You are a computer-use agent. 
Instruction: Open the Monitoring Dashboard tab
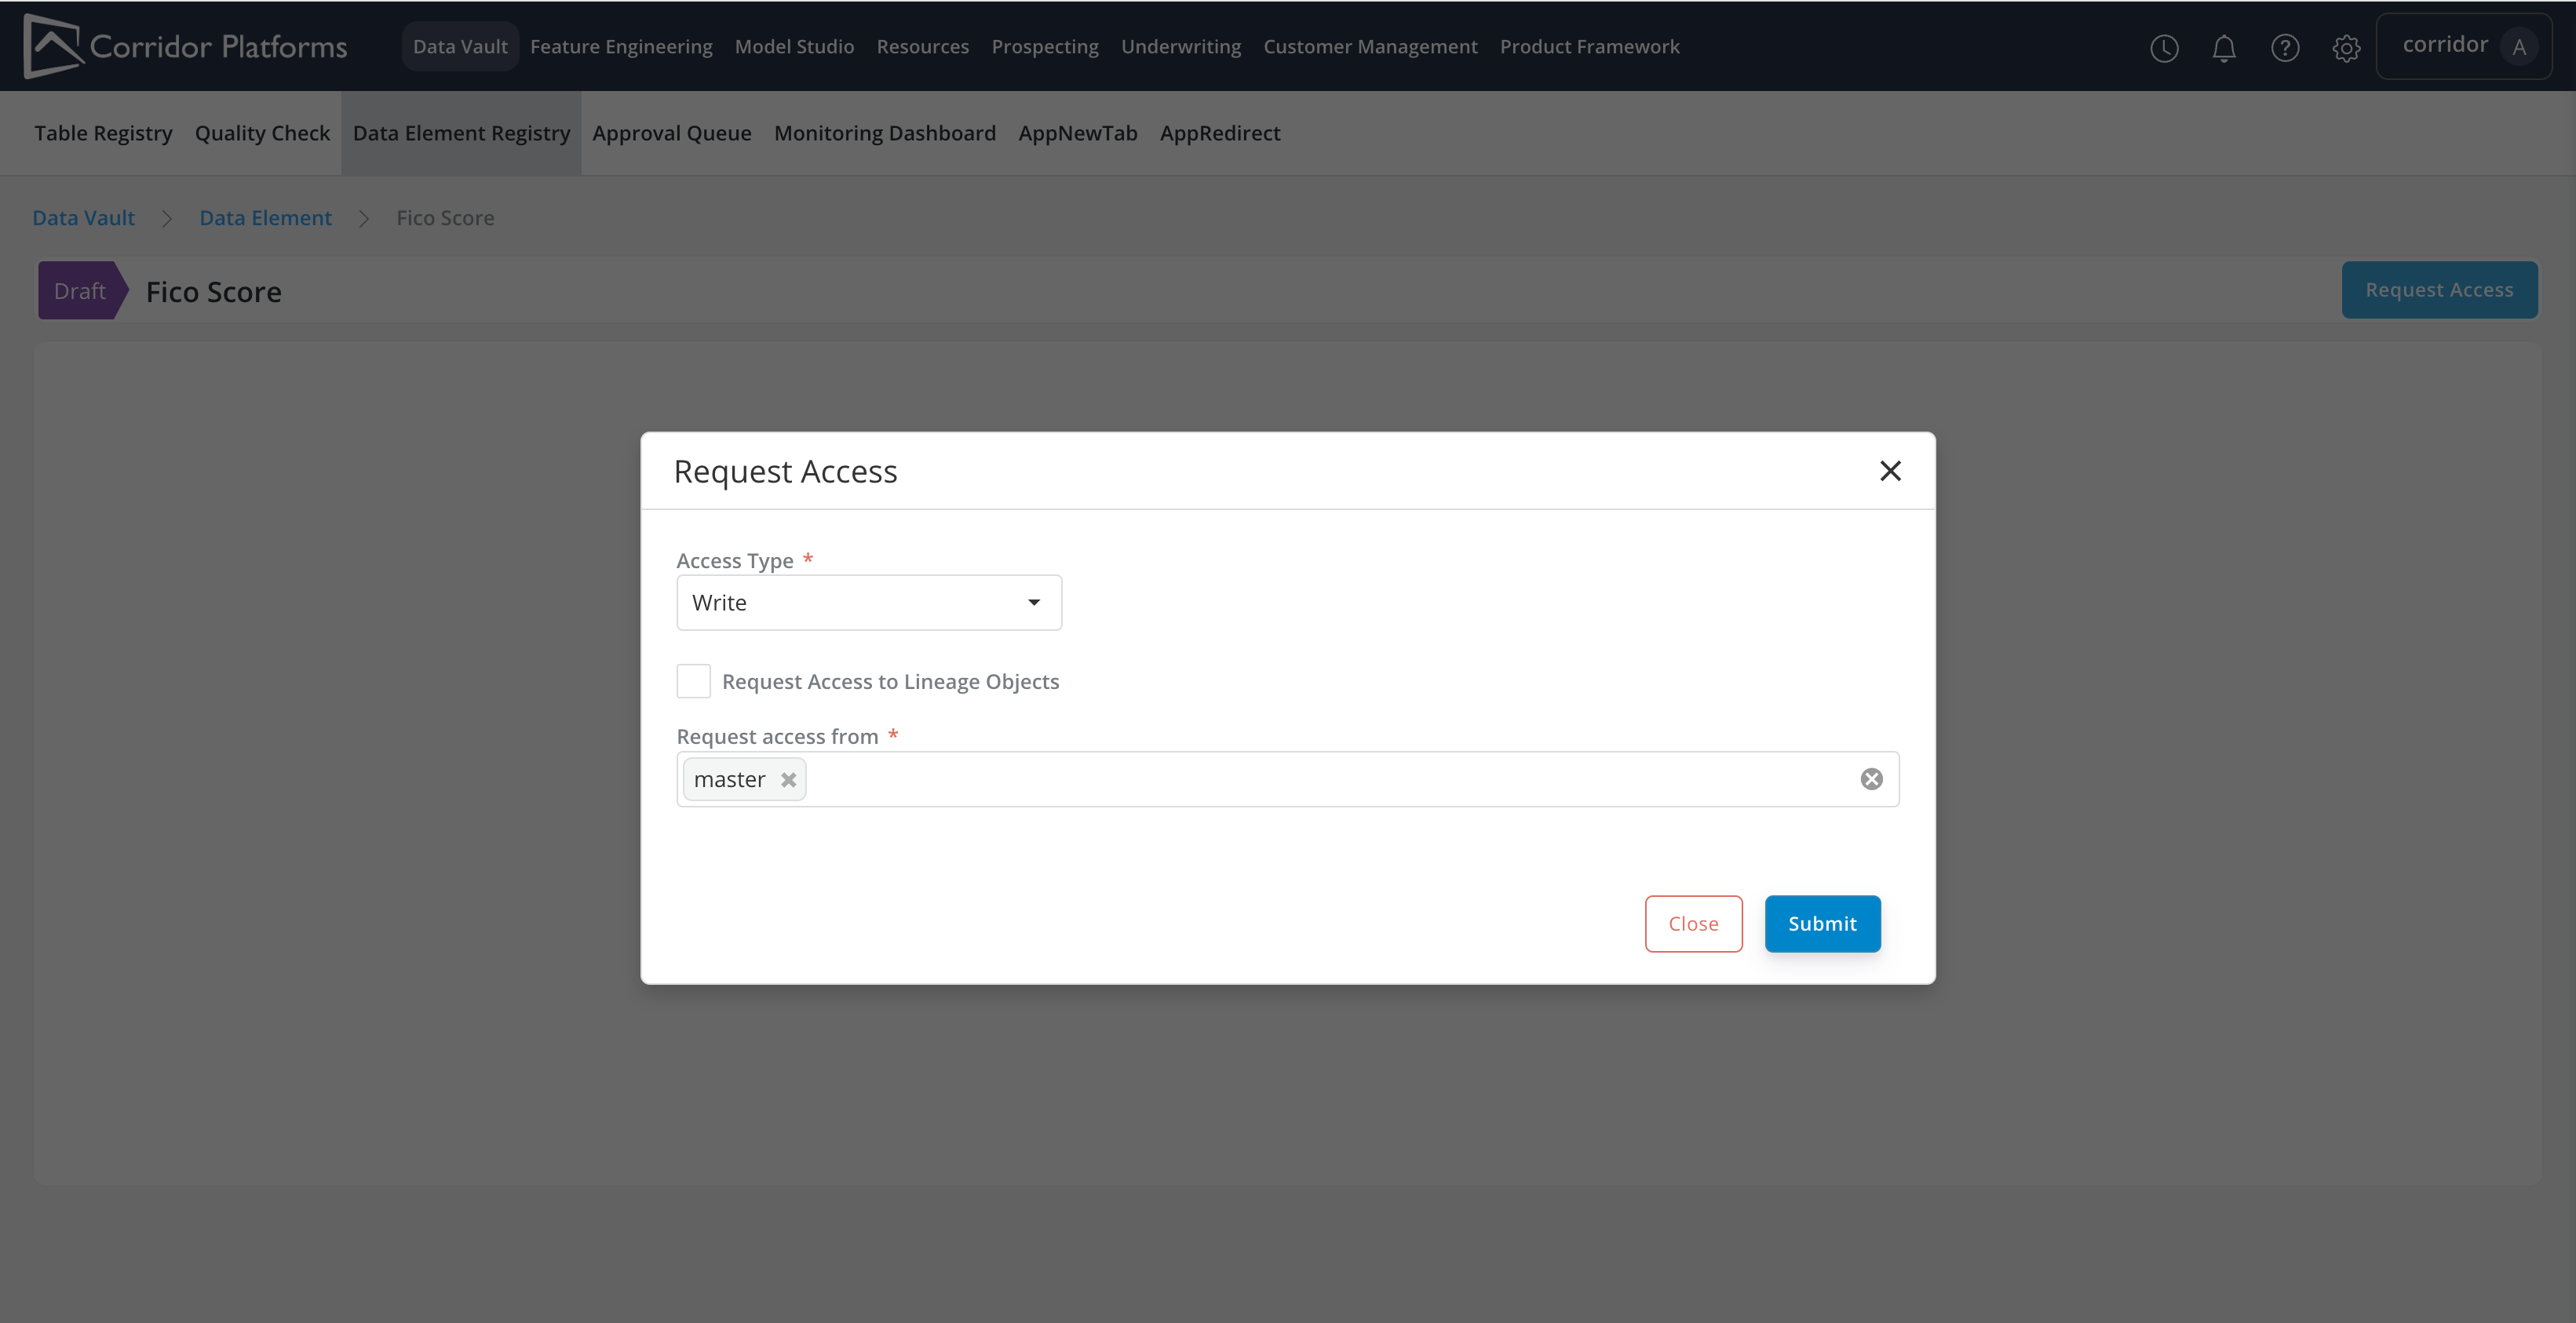(884, 133)
